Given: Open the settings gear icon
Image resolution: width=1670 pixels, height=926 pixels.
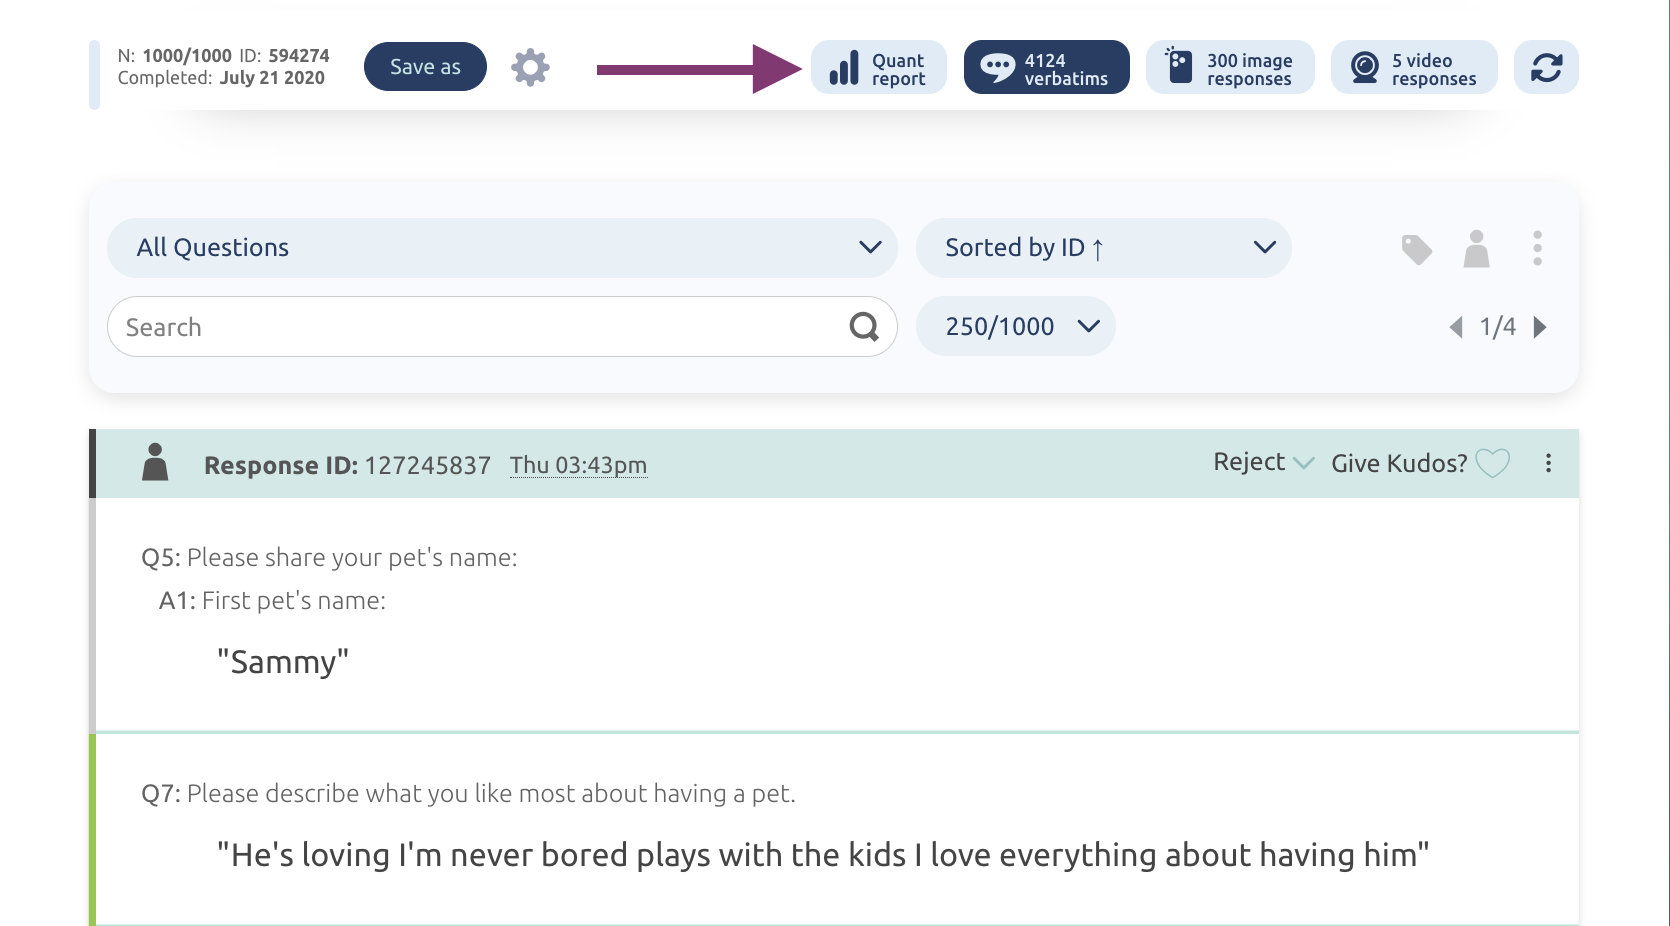Looking at the screenshot, I should (x=530, y=67).
